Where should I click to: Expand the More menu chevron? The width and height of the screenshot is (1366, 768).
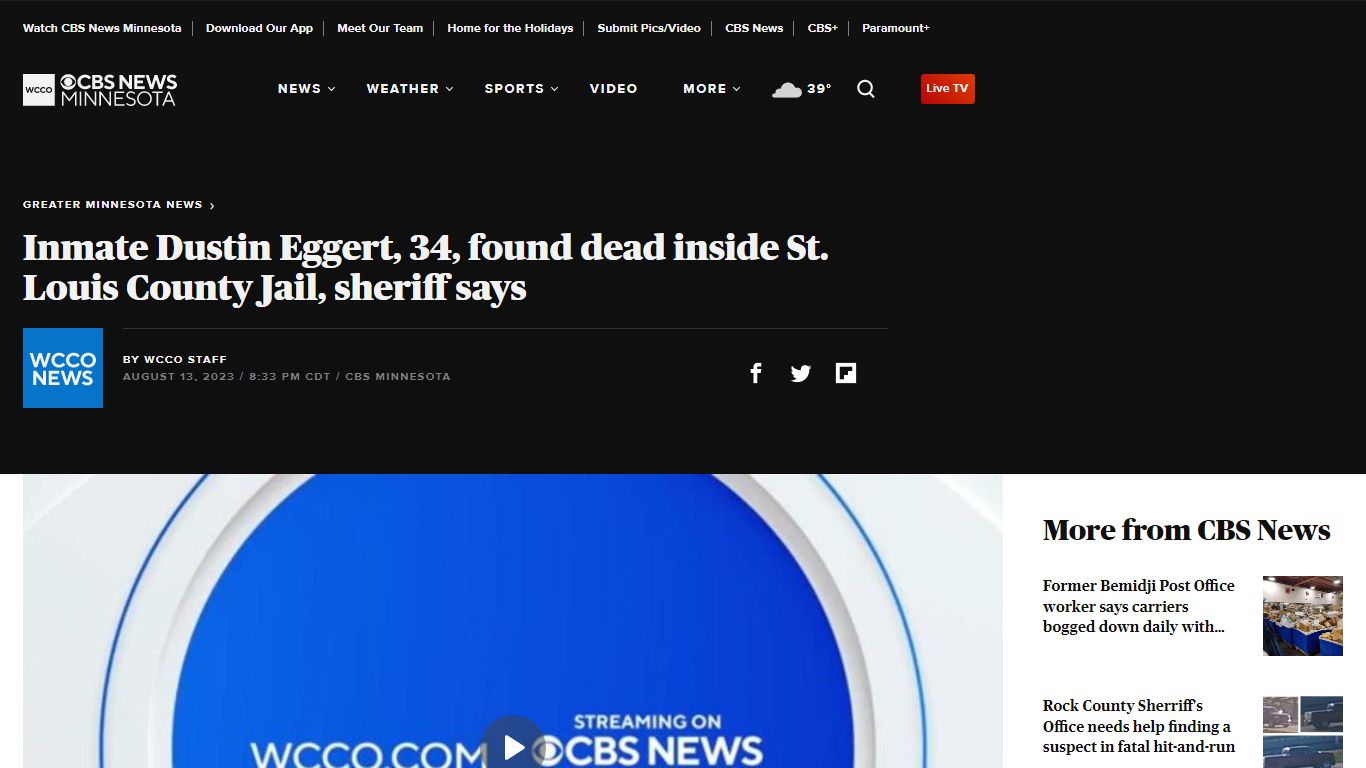tap(737, 89)
